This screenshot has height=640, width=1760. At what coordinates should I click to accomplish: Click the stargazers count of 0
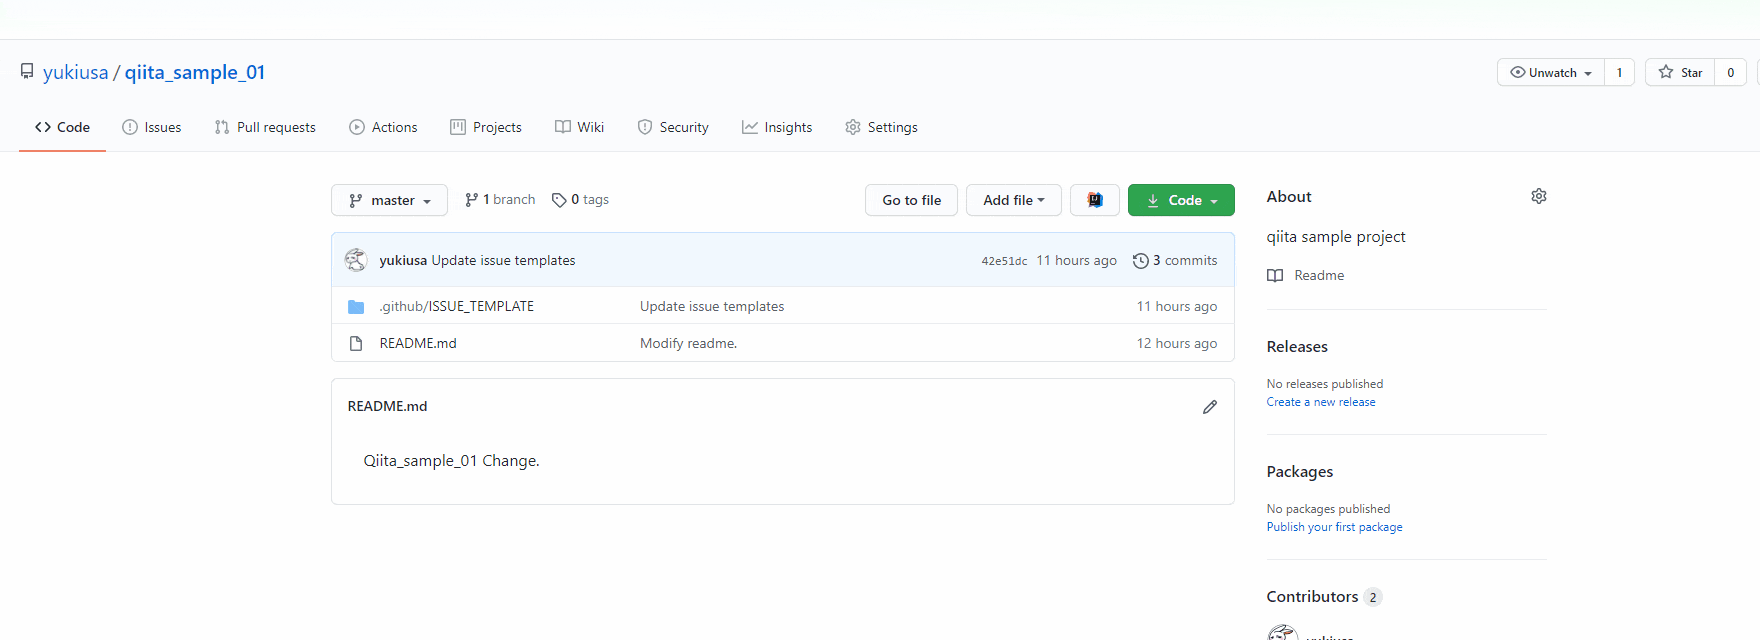coord(1731,72)
